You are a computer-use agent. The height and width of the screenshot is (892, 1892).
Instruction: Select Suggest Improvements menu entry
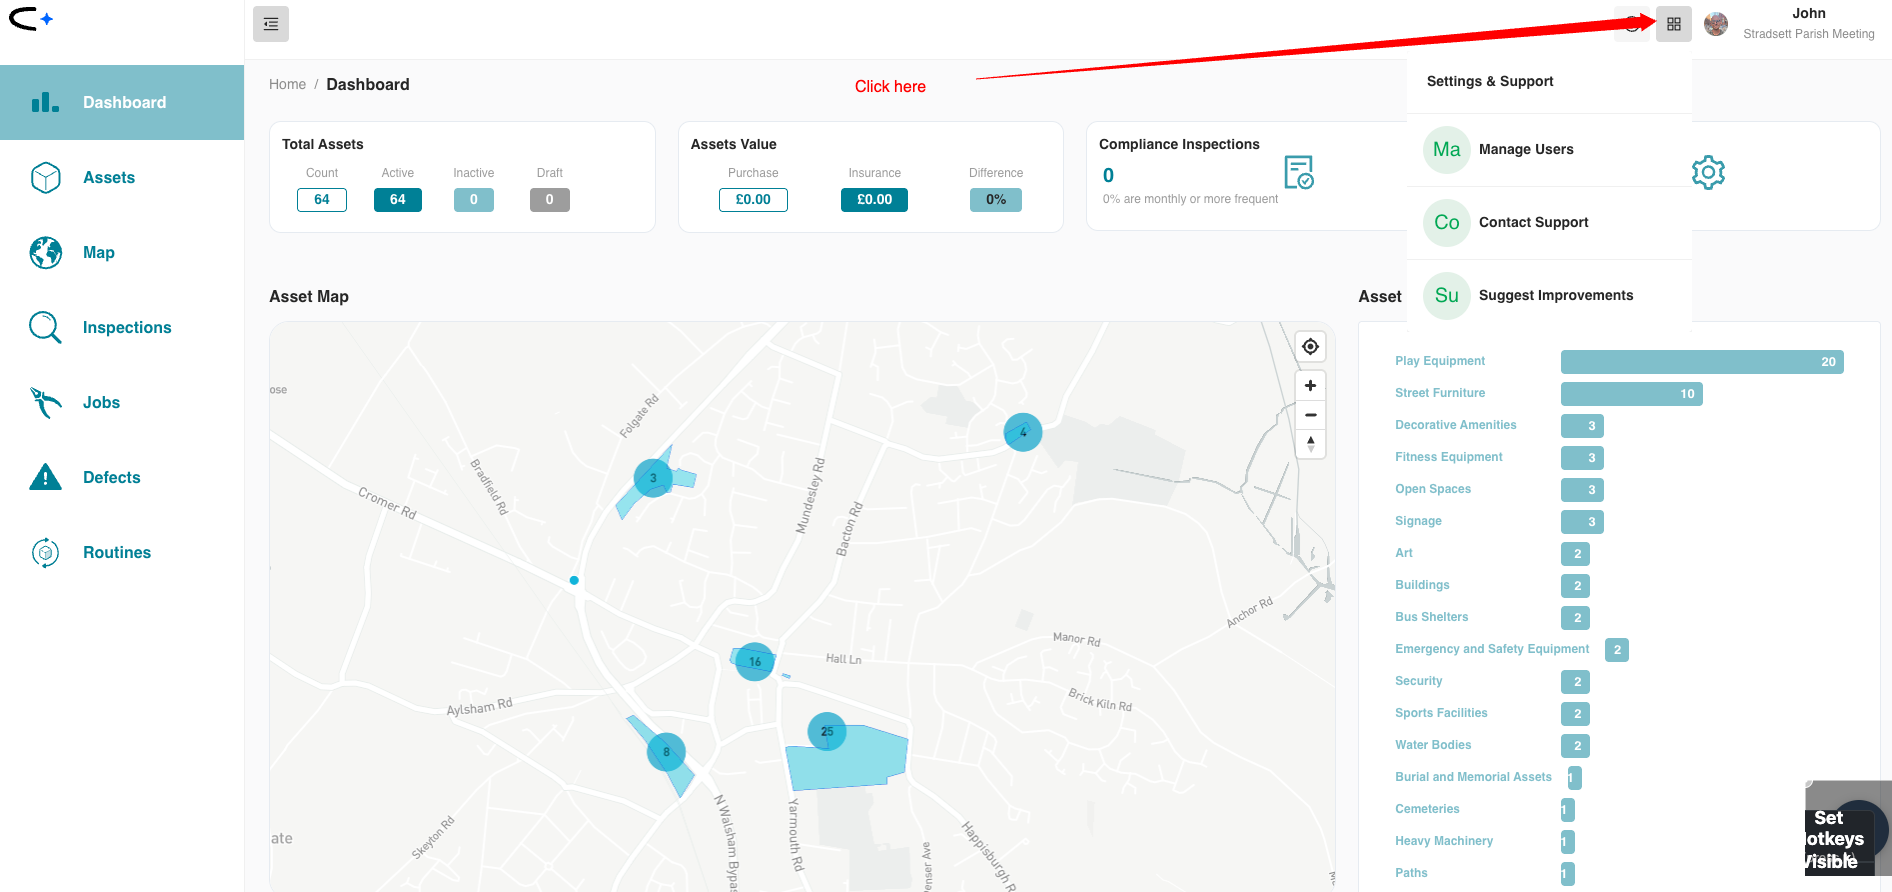[x=1555, y=296]
